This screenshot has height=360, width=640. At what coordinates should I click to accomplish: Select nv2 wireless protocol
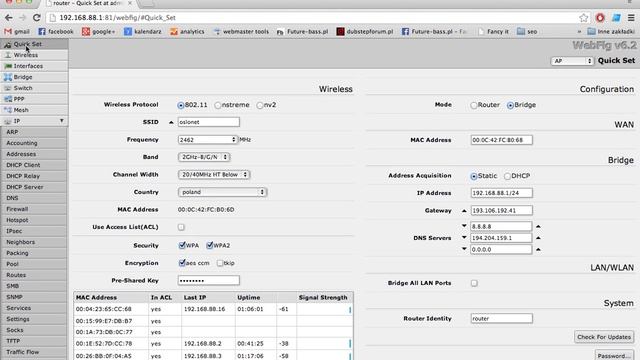[x=260, y=105]
